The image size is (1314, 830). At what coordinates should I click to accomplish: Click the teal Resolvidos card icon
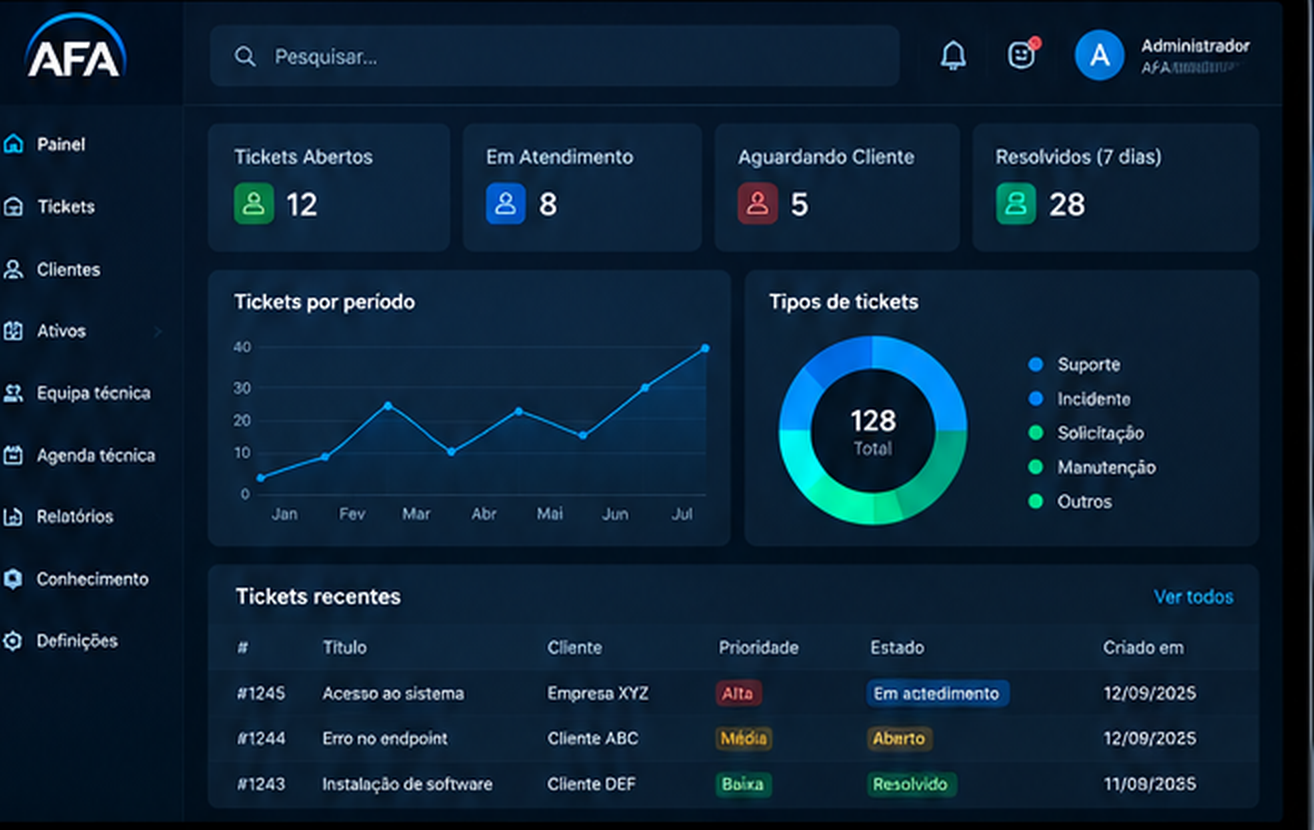pos(1016,204)
